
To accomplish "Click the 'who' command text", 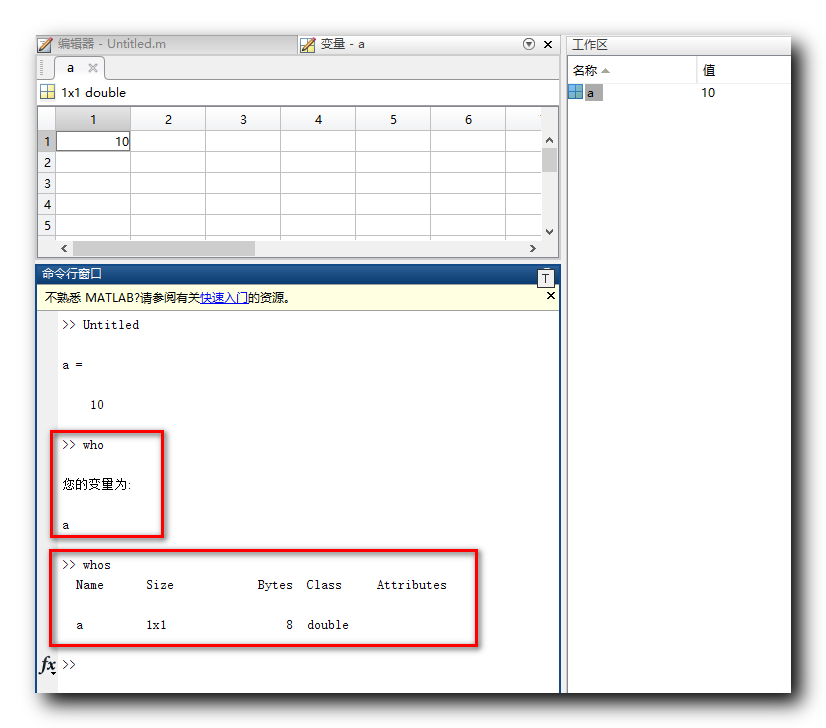I will (93, 445).
